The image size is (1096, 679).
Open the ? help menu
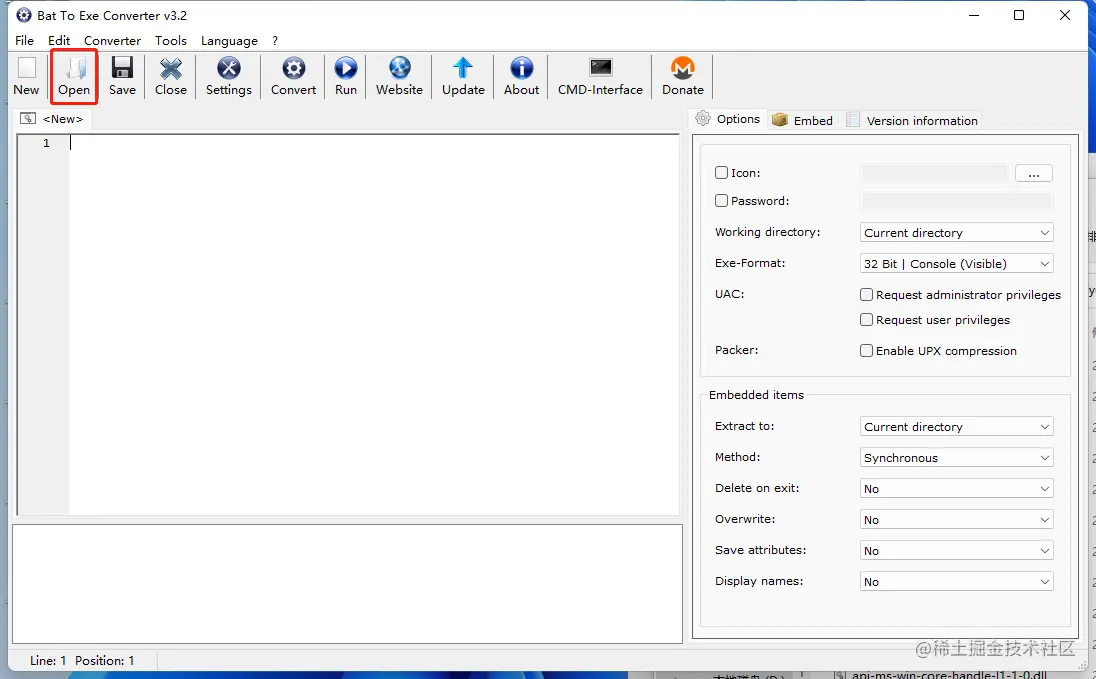275,41
